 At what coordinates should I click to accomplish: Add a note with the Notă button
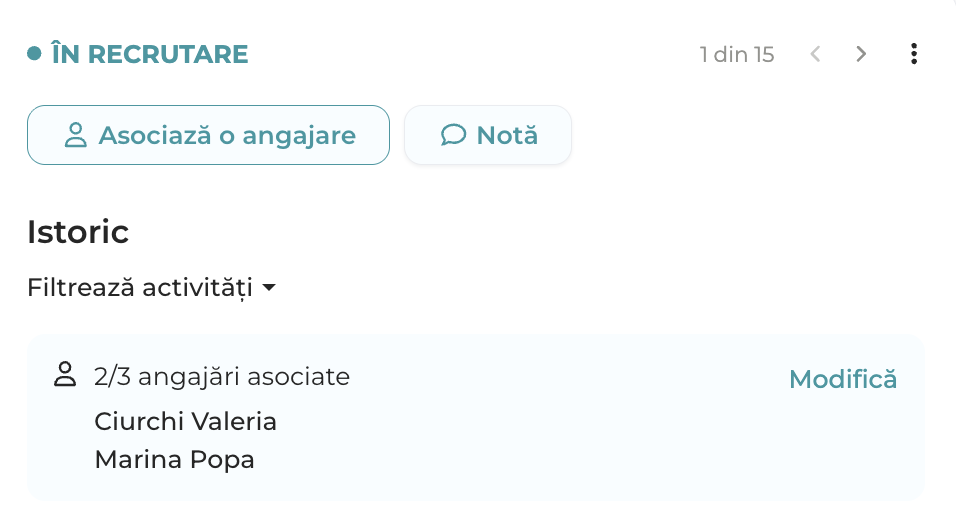pyautogui.click(x=488, y=135)
